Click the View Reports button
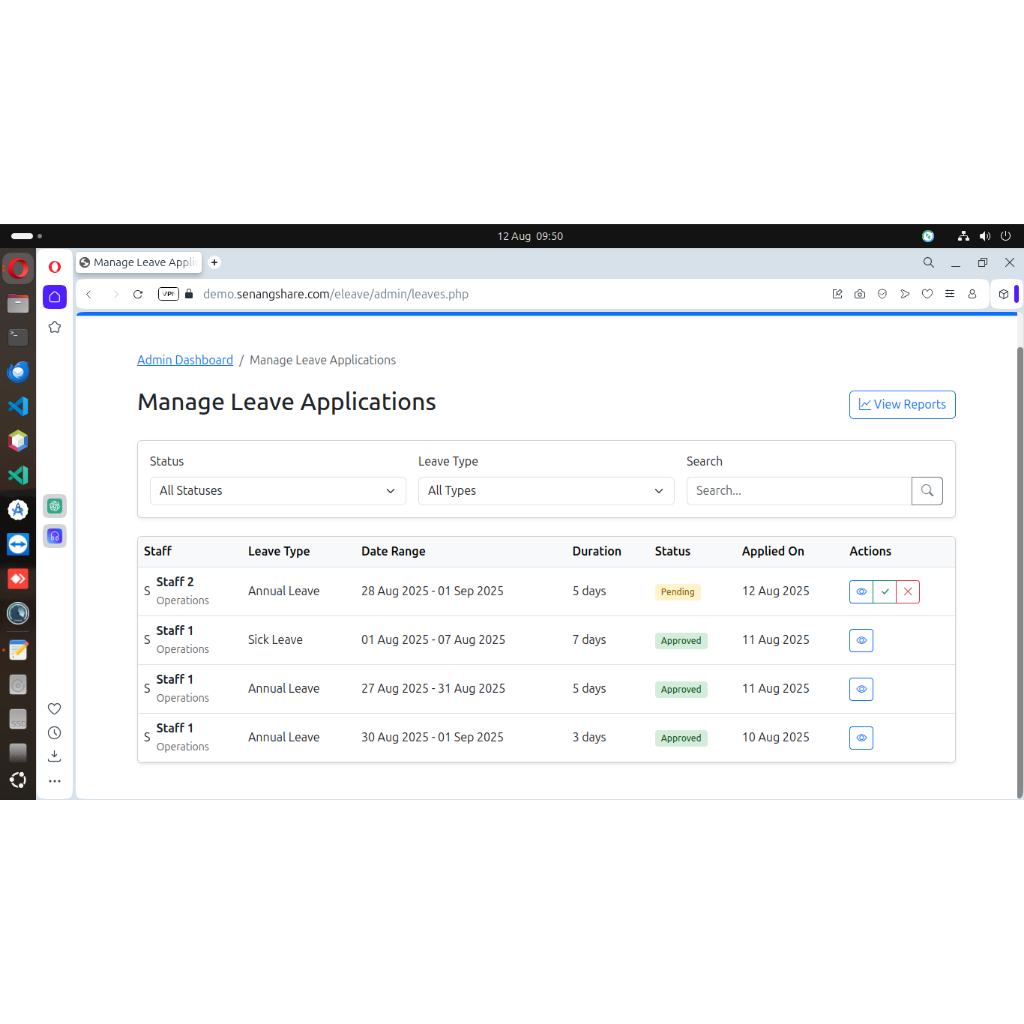 tap(902, 405)
